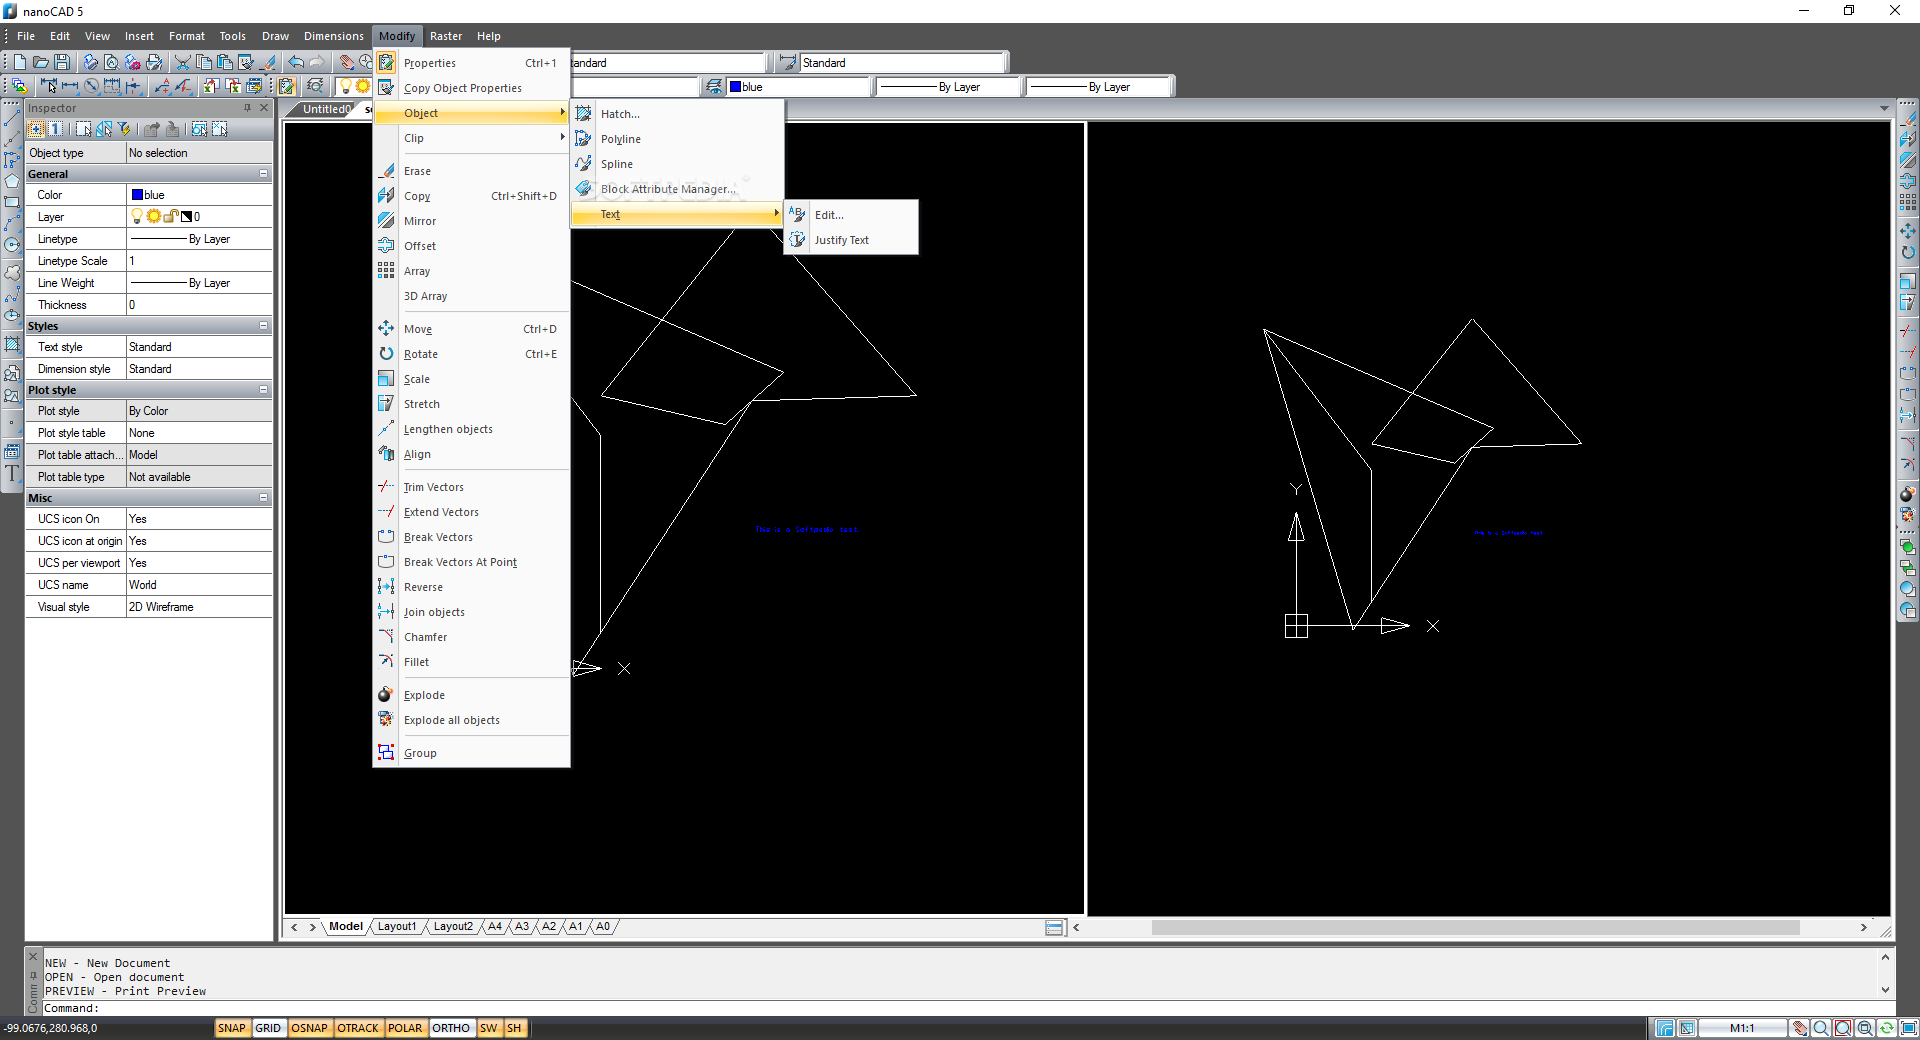The height and width of the screenshot is (1040, 1920).
Task: Toggle GRID display in status bar
Action: [268, 1028]
